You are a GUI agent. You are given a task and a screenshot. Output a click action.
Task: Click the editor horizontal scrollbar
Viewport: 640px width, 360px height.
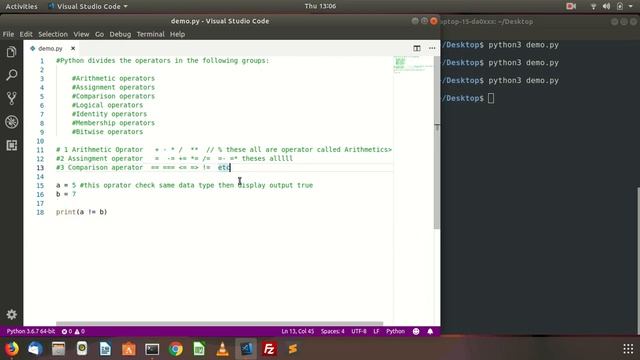pyautogui.click(x=220, y=323)
